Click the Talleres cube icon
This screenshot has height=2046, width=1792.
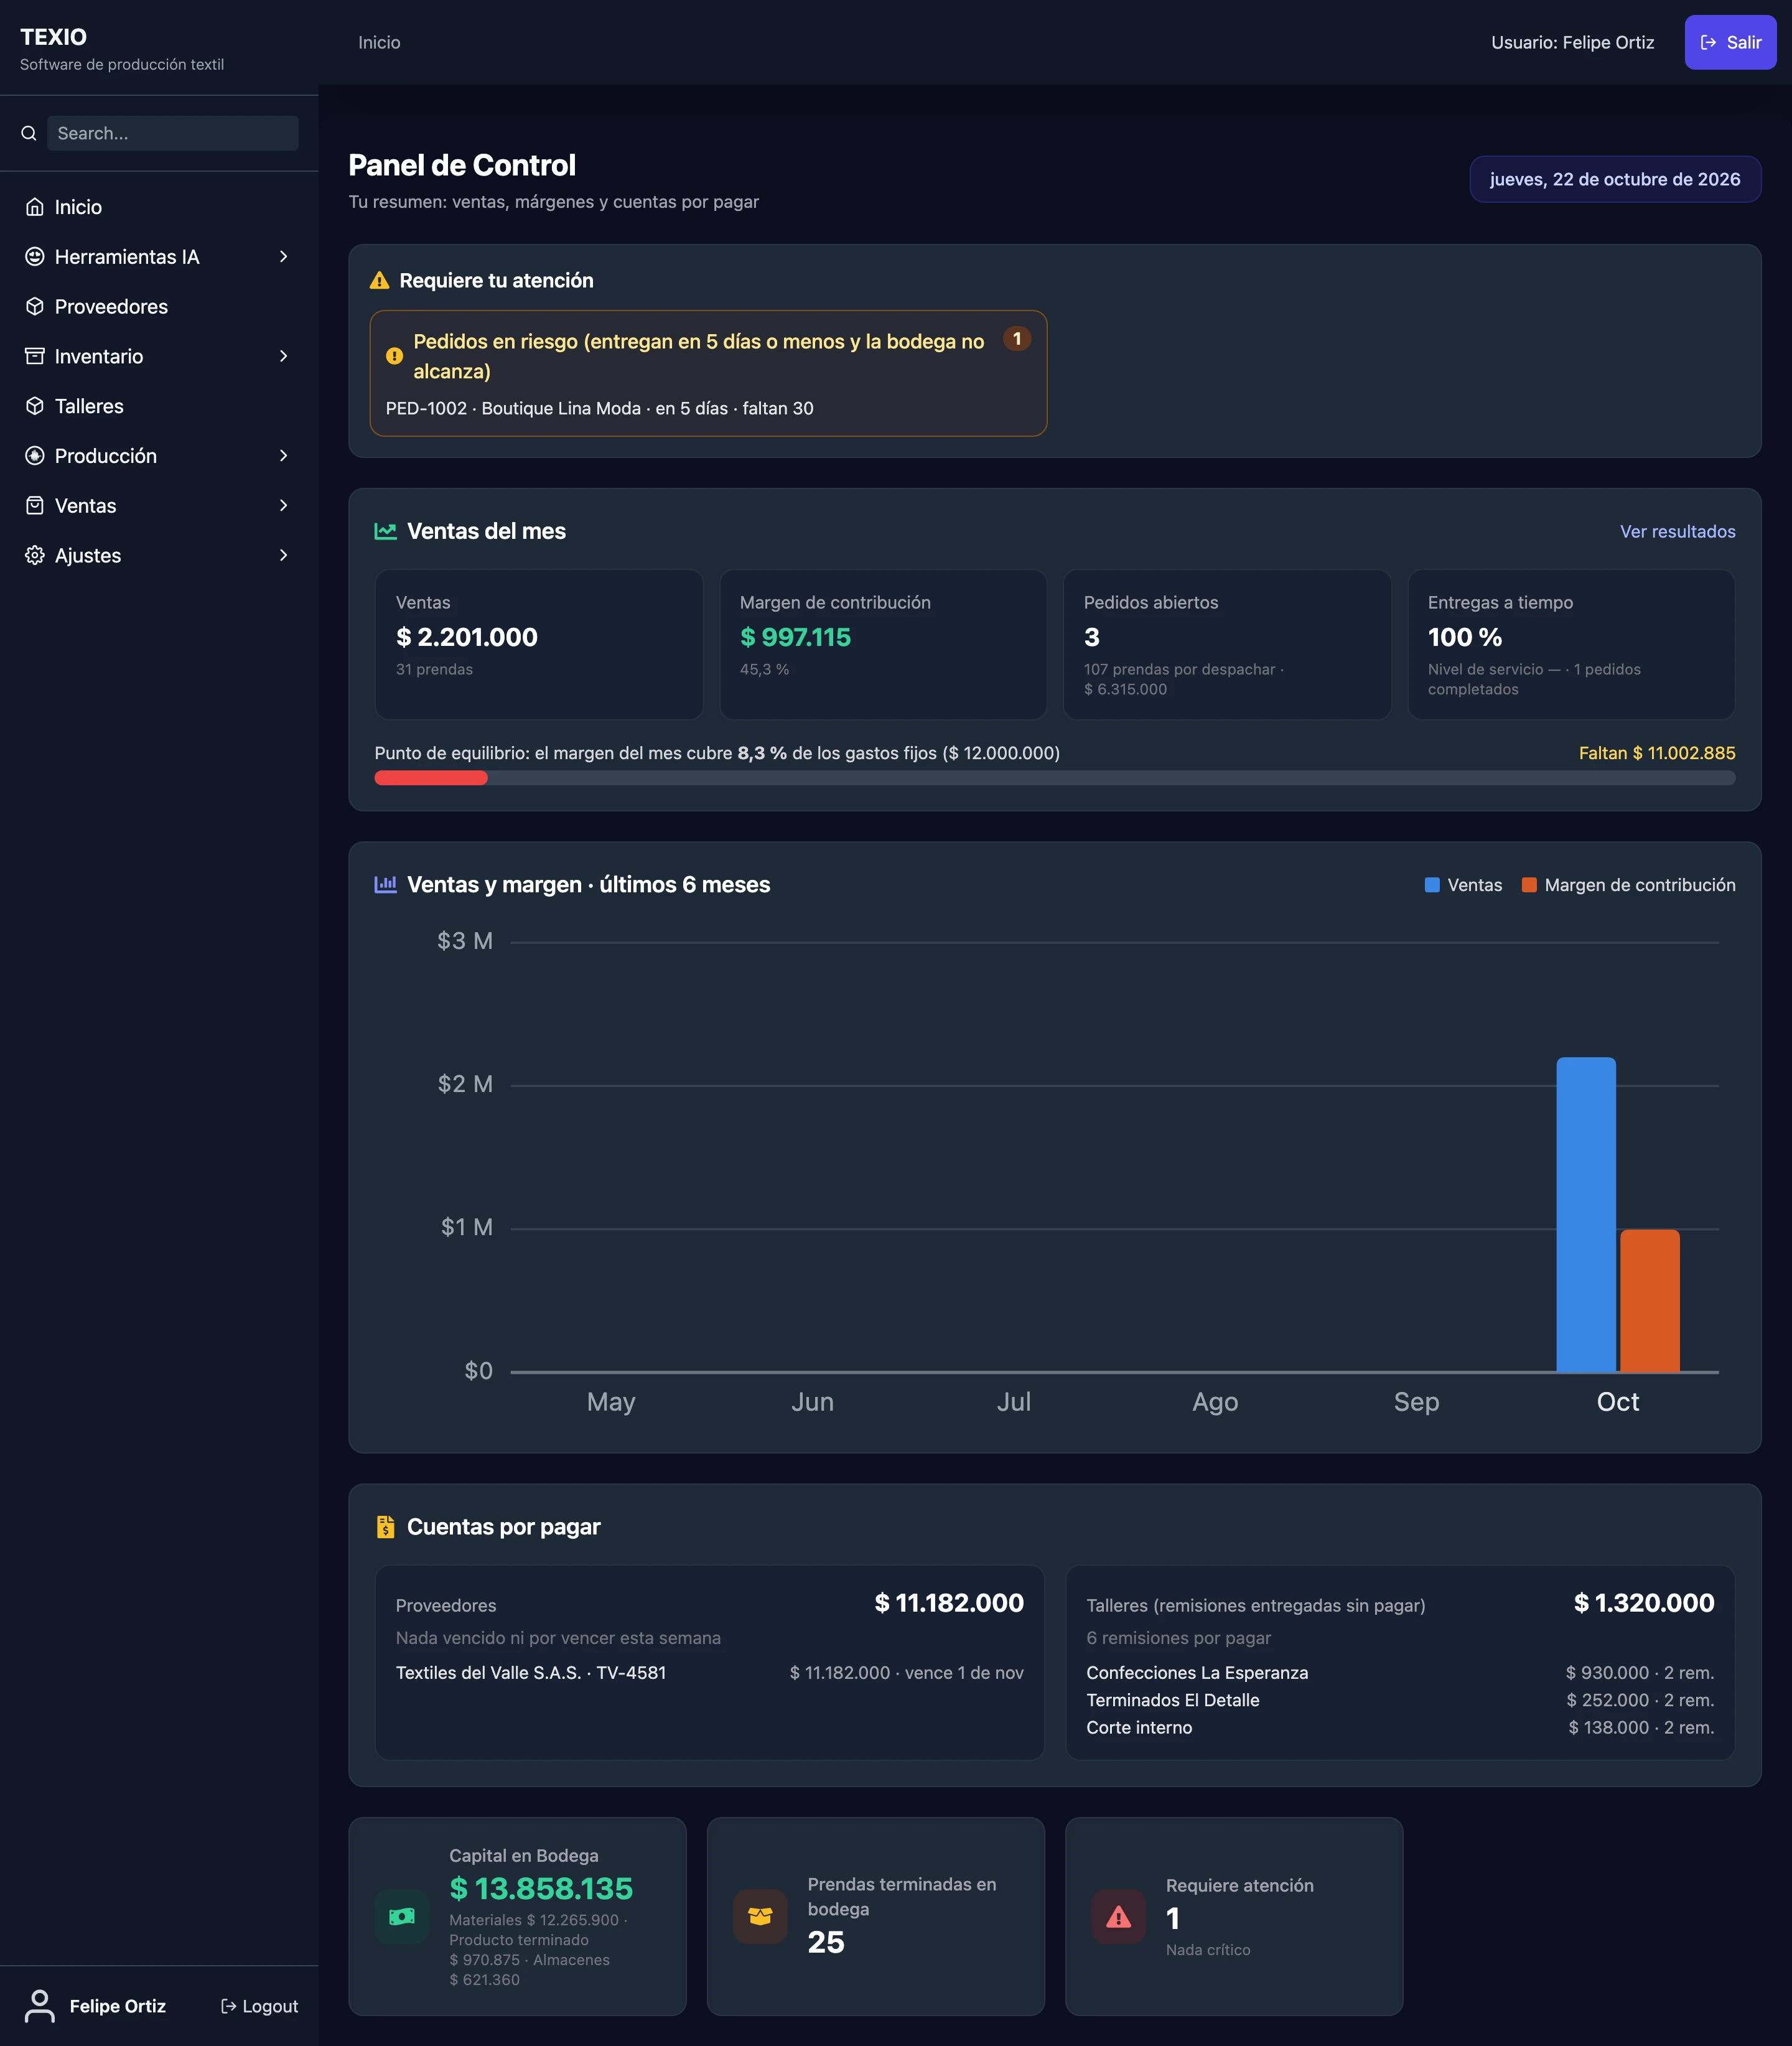click(35, 406)
